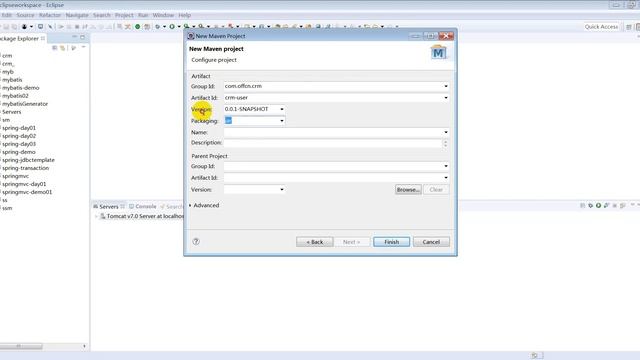640x360 pixels.
Task: Select the springmvc-demo01 project
Action: tap(27, 192)
